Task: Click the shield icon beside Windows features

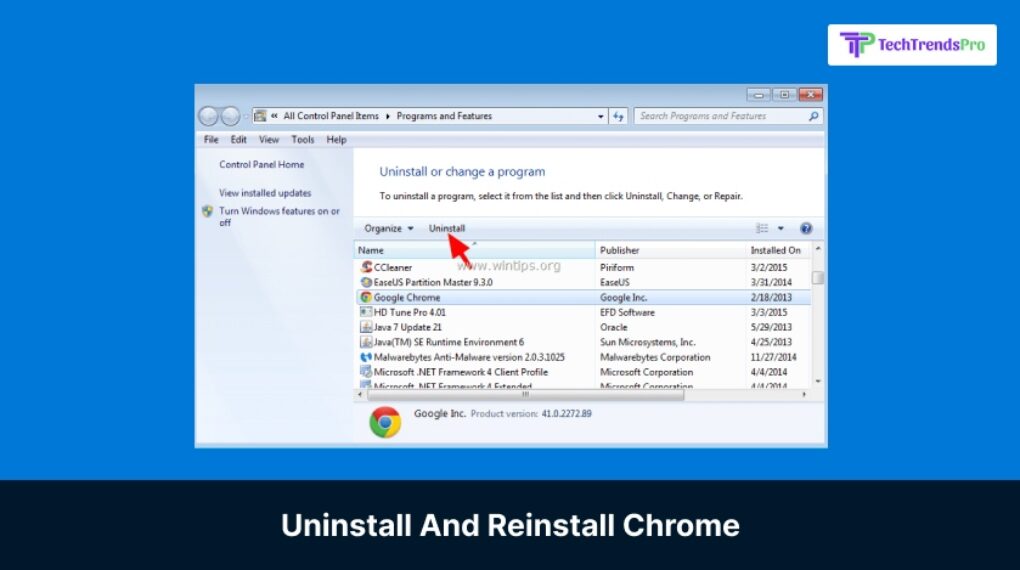Action: click(208, 211)
